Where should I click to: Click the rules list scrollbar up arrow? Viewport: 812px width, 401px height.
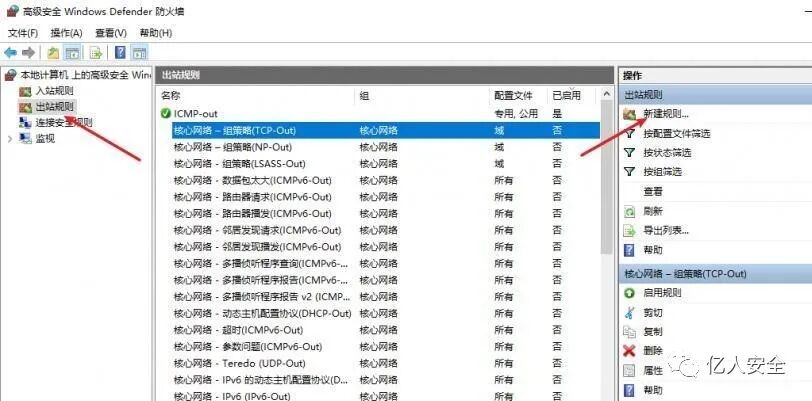(606, 95)
